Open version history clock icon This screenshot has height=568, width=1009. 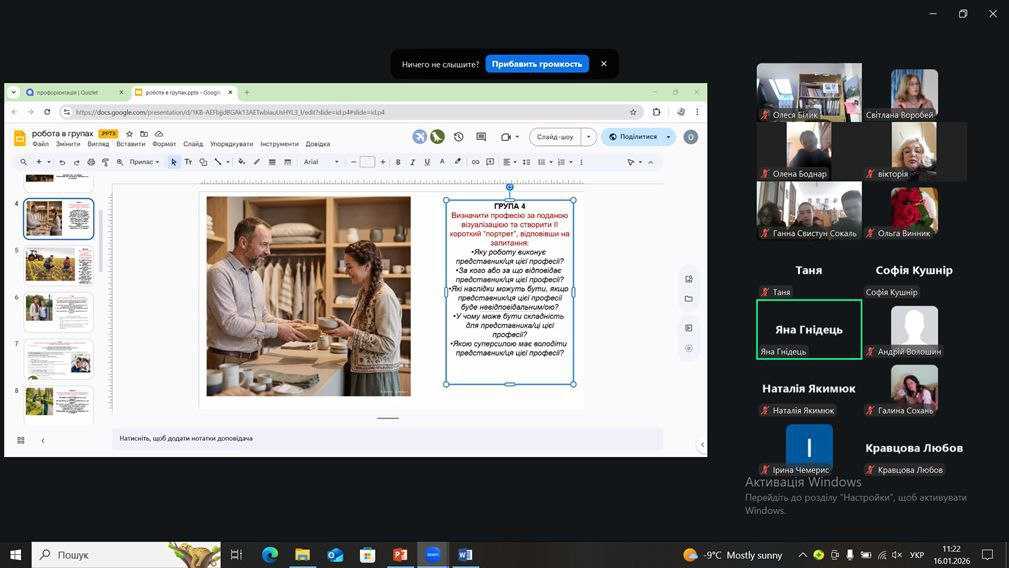click(x=458, y=137)
